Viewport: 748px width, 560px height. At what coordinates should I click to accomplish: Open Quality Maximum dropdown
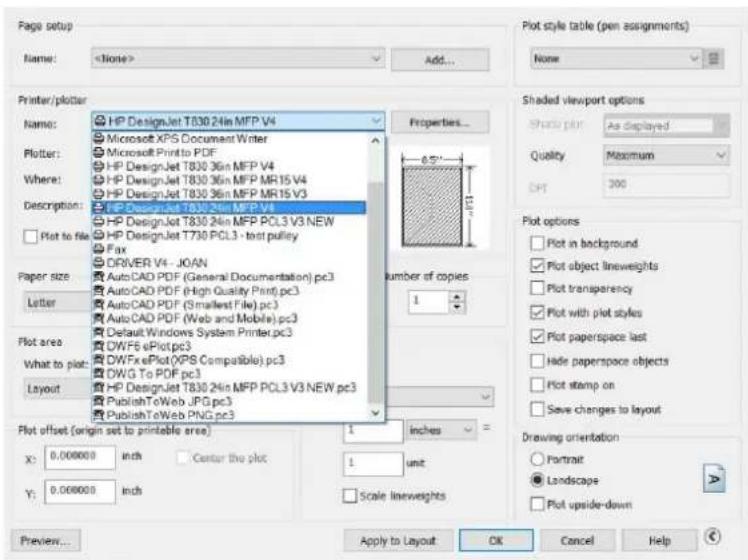(x=666, y=156)
